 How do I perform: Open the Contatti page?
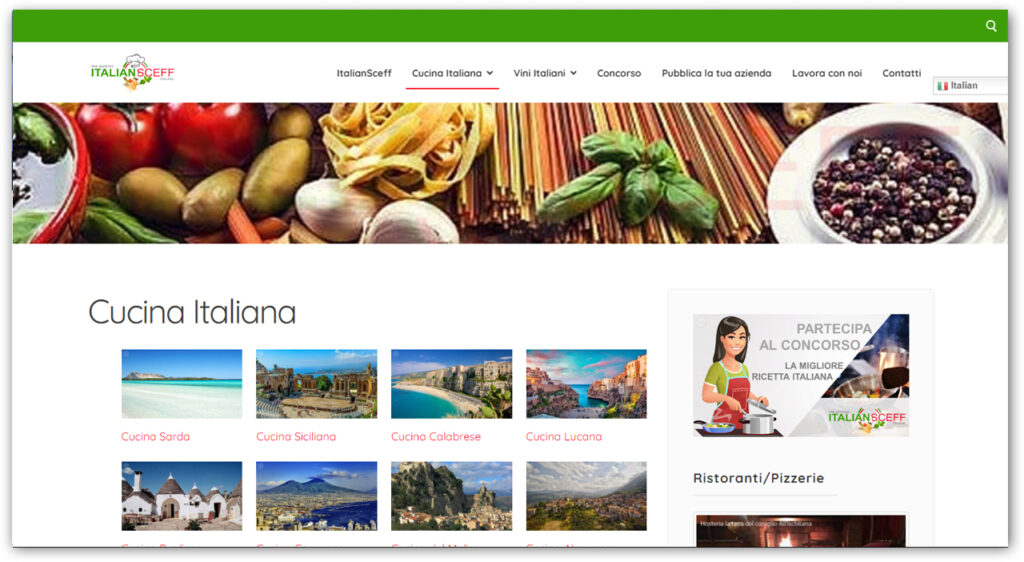(x=901, y=73)
